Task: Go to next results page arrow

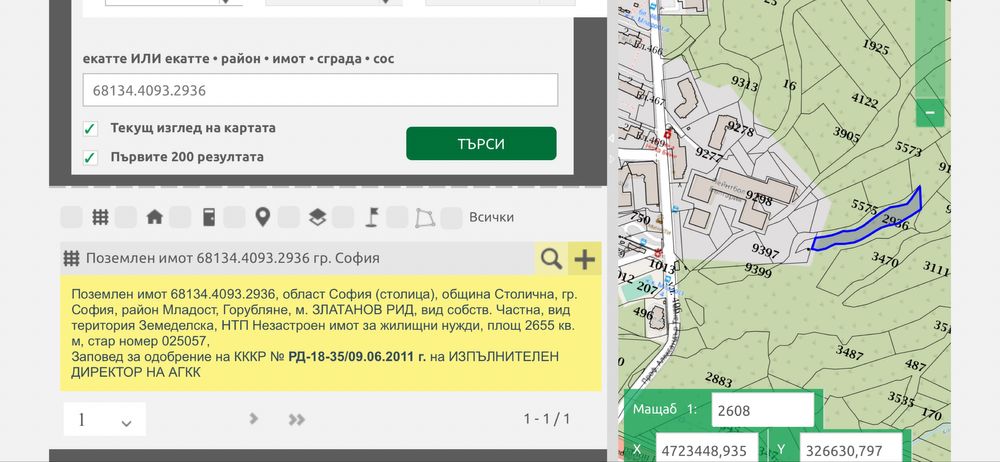Action: click(x=254, y=419)
